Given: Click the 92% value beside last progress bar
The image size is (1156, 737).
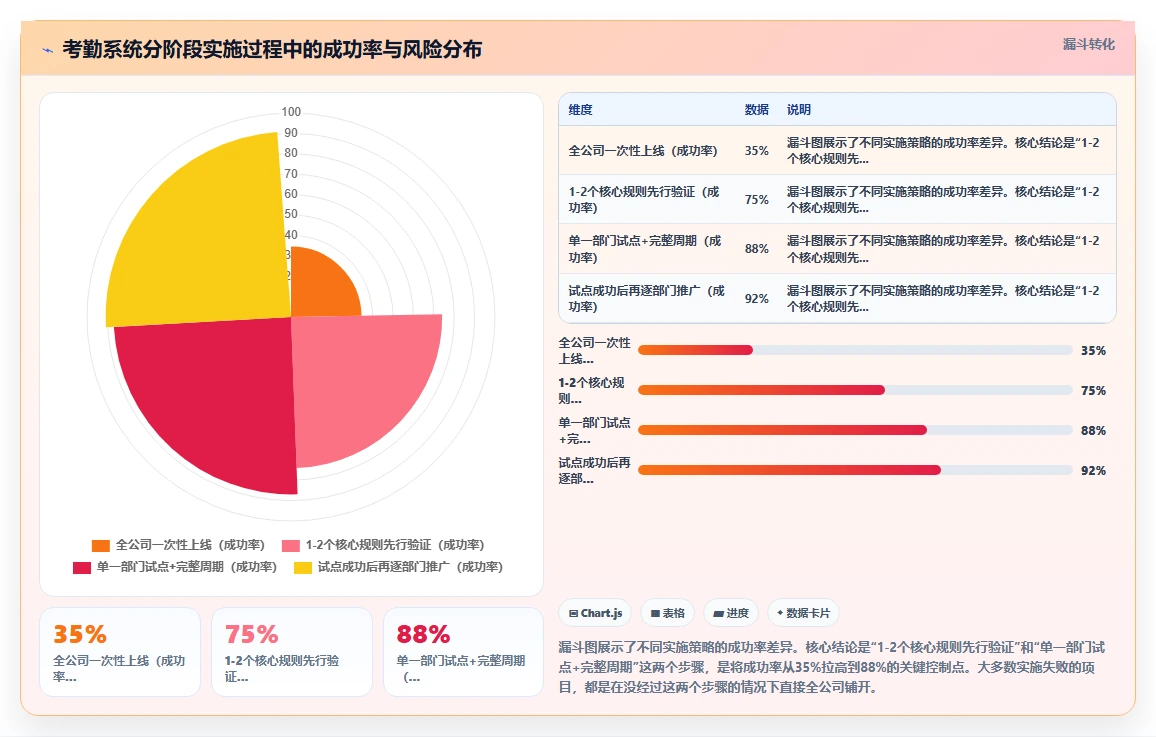Looking at the screenshot, I should click(1093, 470).
